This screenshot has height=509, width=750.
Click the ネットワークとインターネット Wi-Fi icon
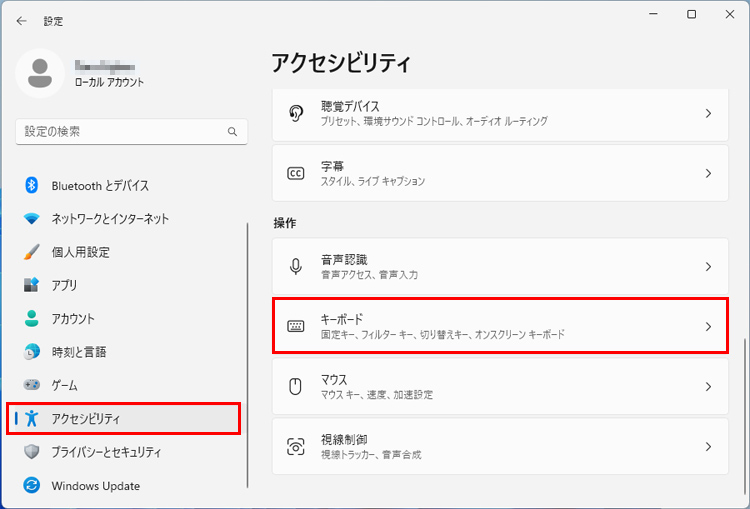32,219
